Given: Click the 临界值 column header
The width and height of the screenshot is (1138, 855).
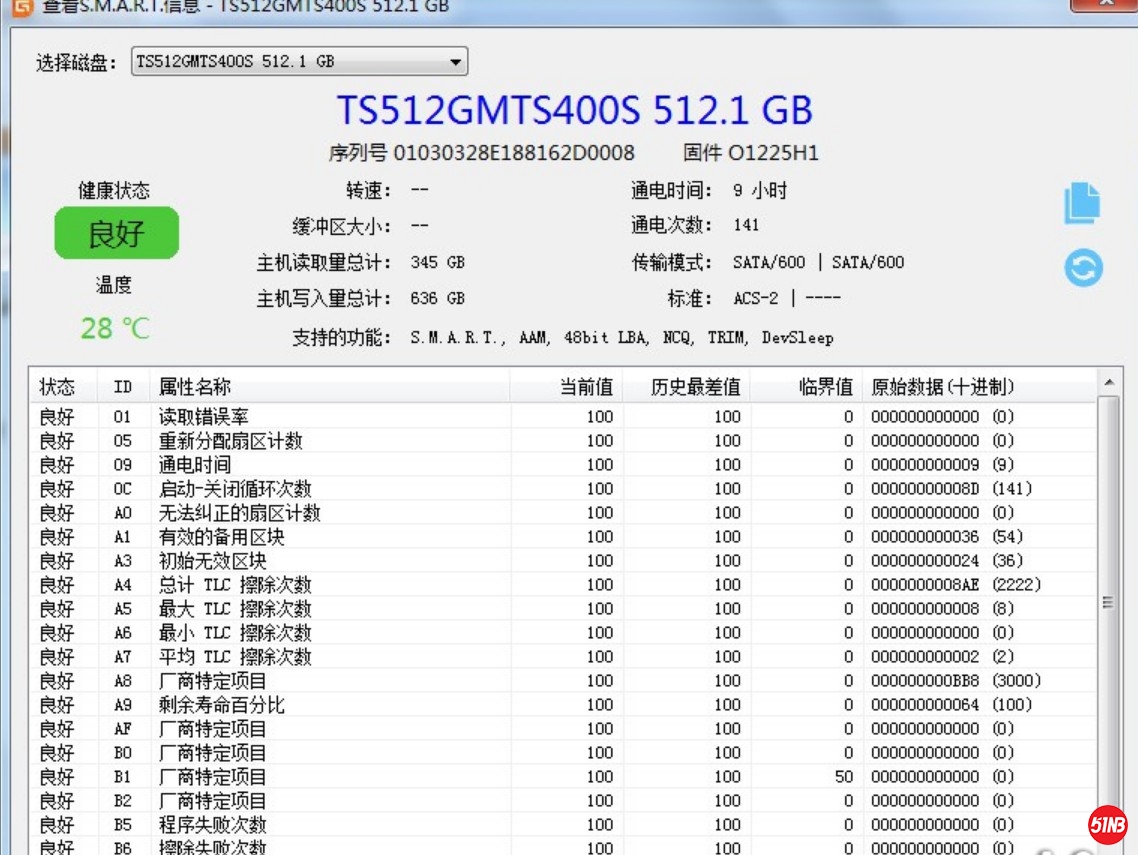Looking at the screenshot, I should pos(825,387).
